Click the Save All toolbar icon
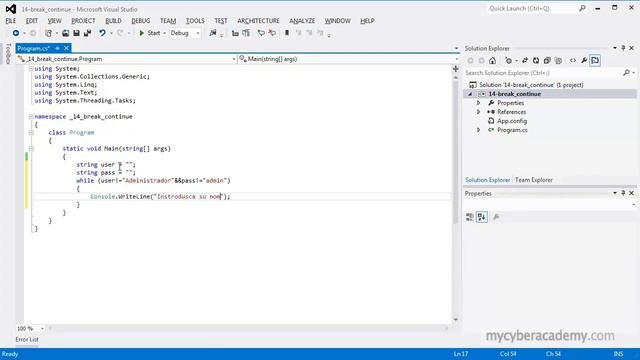Image resolution: width=640 pixels, height=360 pixels. coord(87,33)
